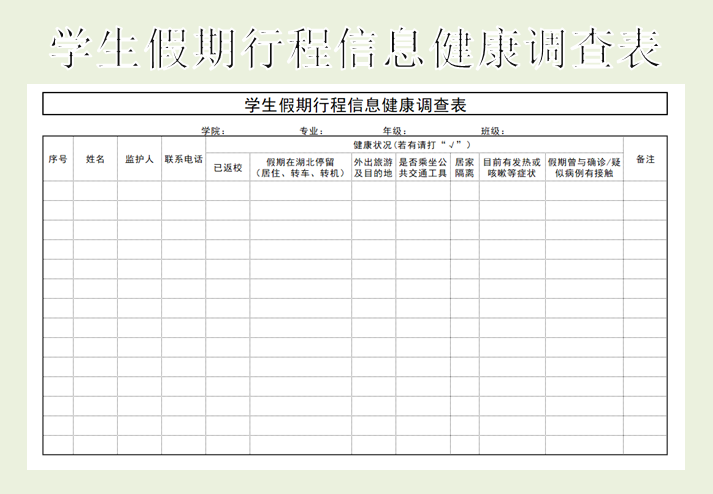
Task: Click the 目前有发热或咳嗽等症状 header
Action: coord(511,167)
